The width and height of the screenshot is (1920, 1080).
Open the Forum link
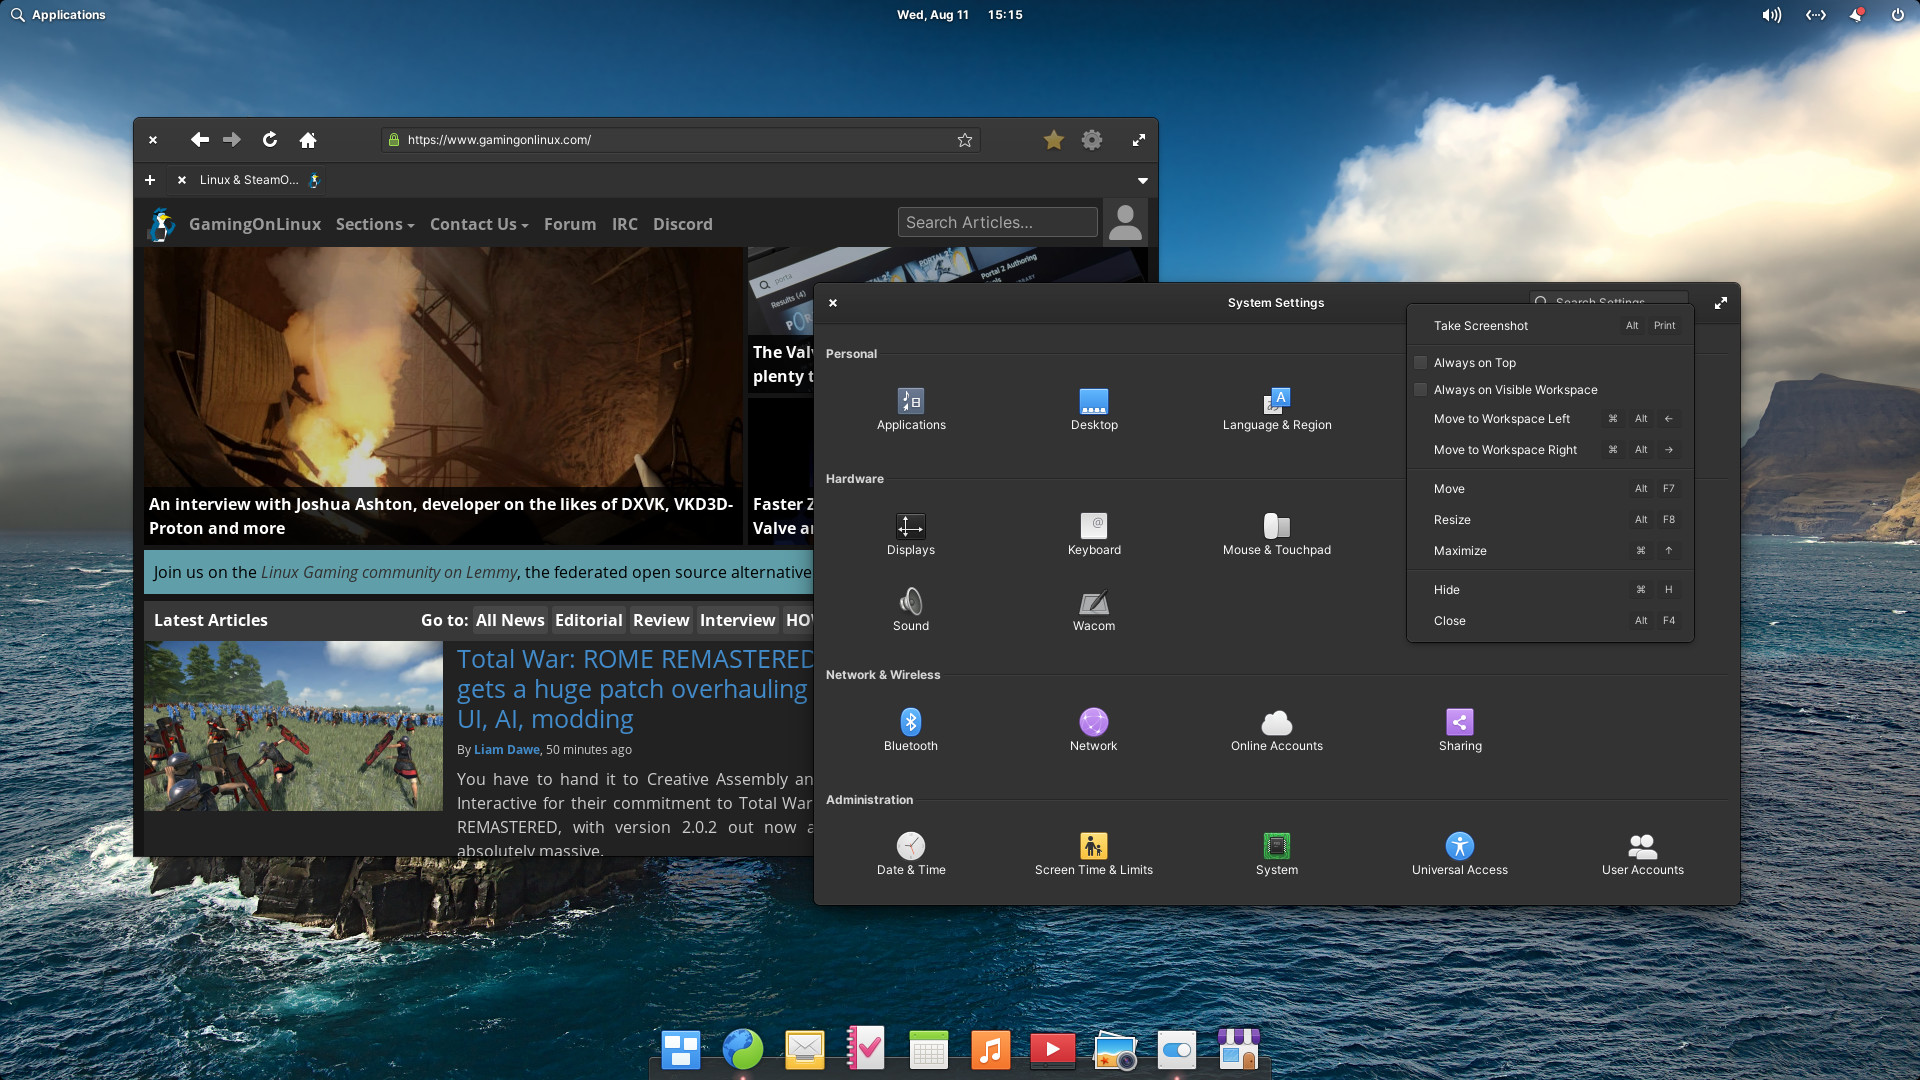(x=570, y=224)
